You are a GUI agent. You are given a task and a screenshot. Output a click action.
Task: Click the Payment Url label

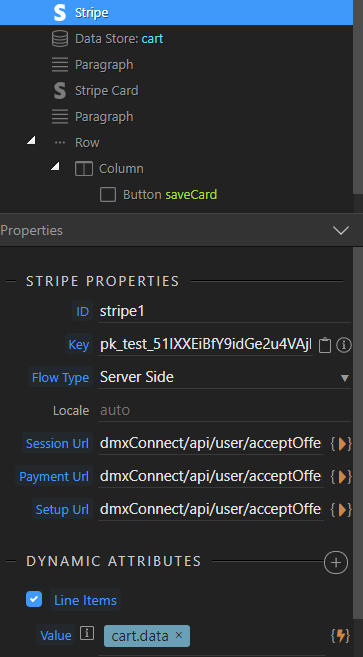click(54, 476)
